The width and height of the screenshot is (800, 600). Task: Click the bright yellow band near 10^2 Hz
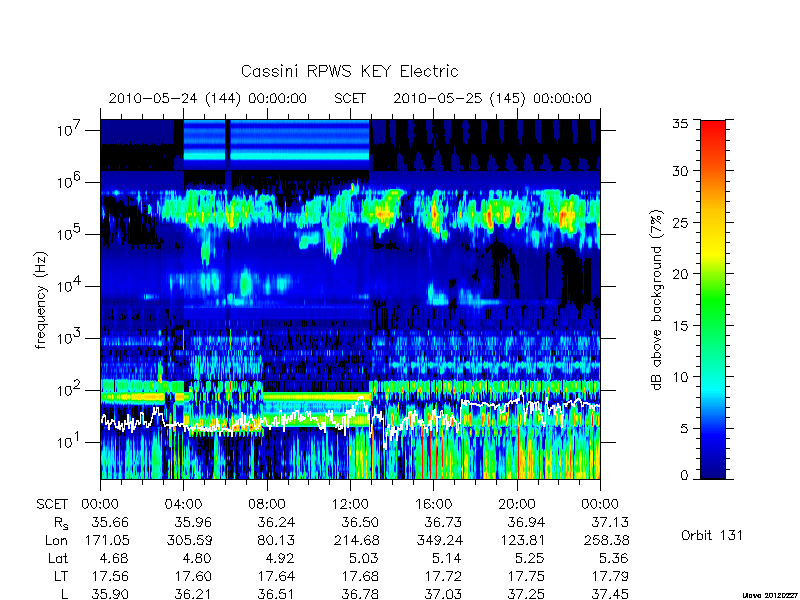316,396
